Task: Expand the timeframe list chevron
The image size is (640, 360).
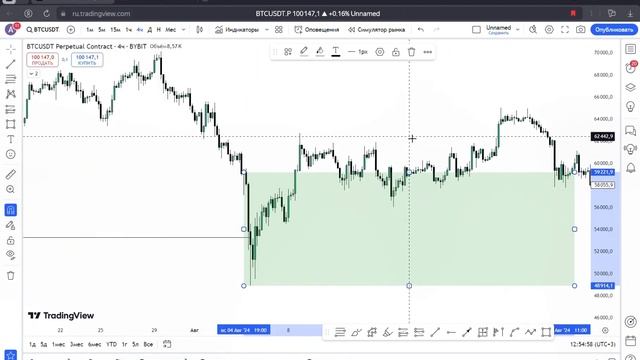Action: pos(183,29)
